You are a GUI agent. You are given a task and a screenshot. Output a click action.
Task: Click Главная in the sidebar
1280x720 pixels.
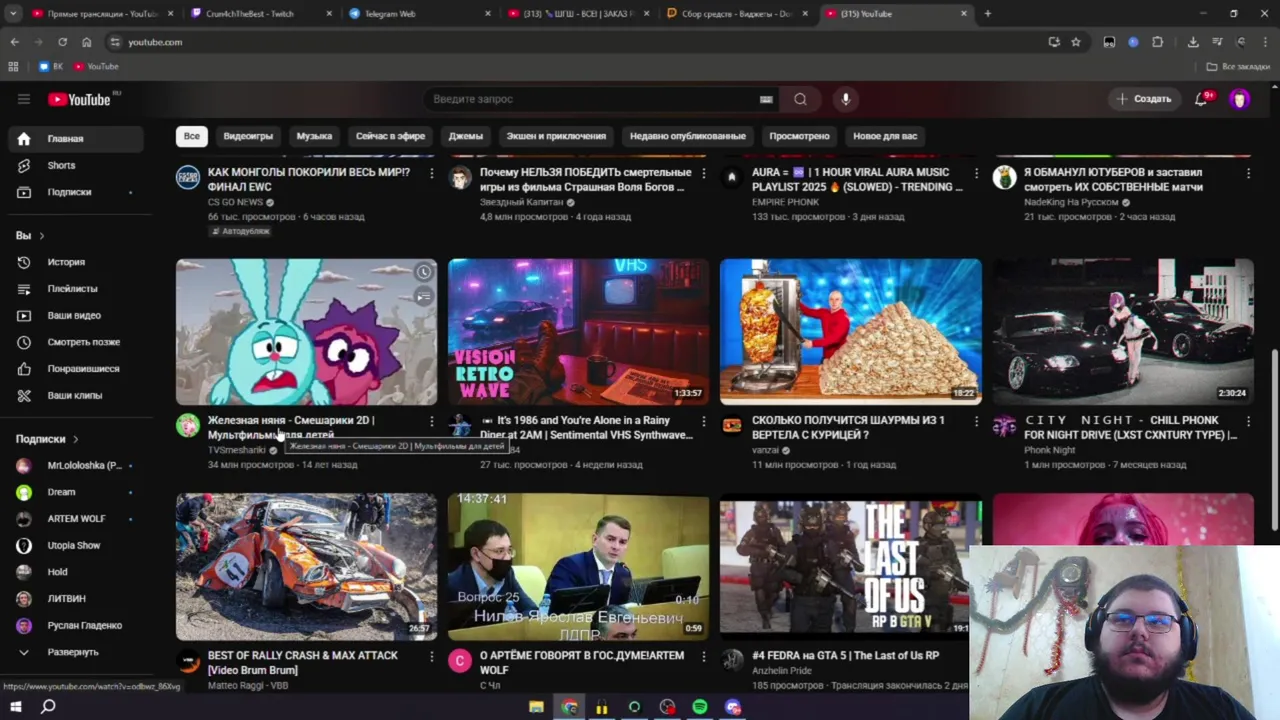(76, 139)
